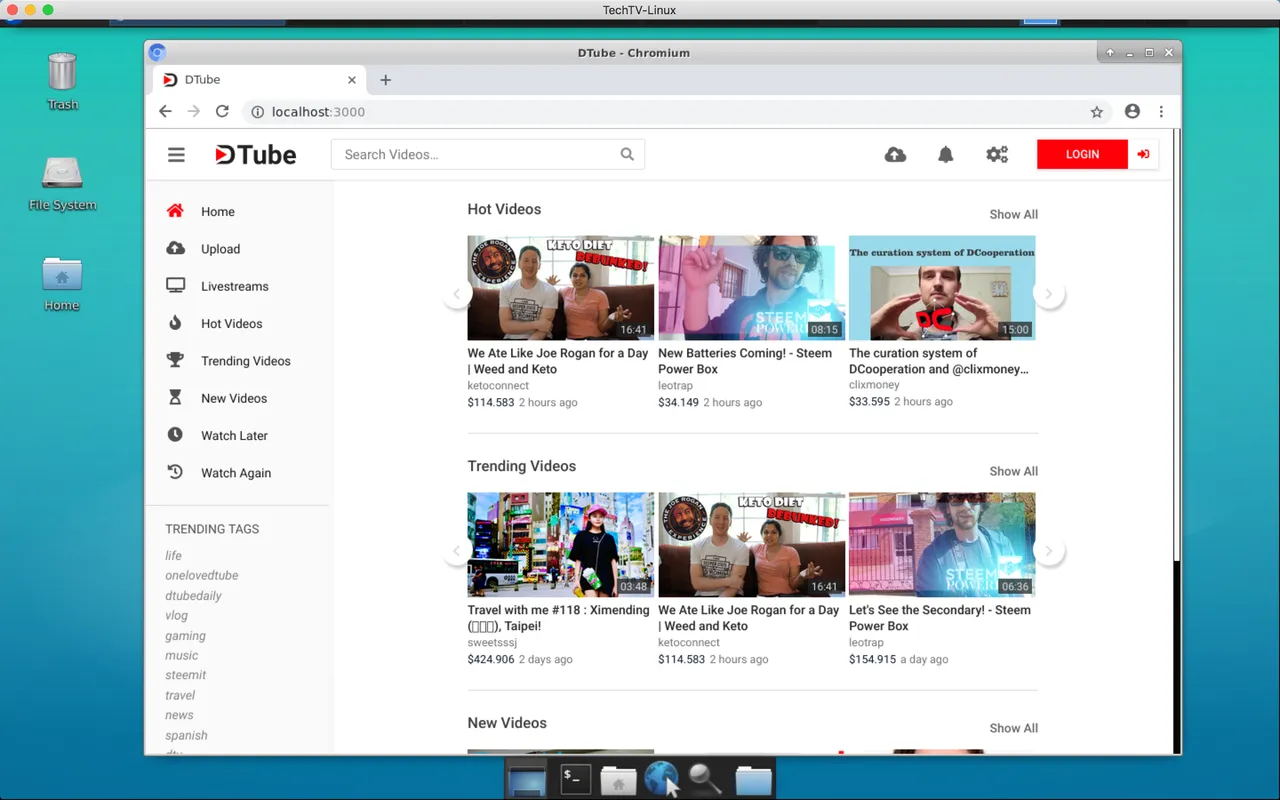Open New Batteries Coming video thumbnail
Screen dimensions: 1280x800
coord(751,288)
